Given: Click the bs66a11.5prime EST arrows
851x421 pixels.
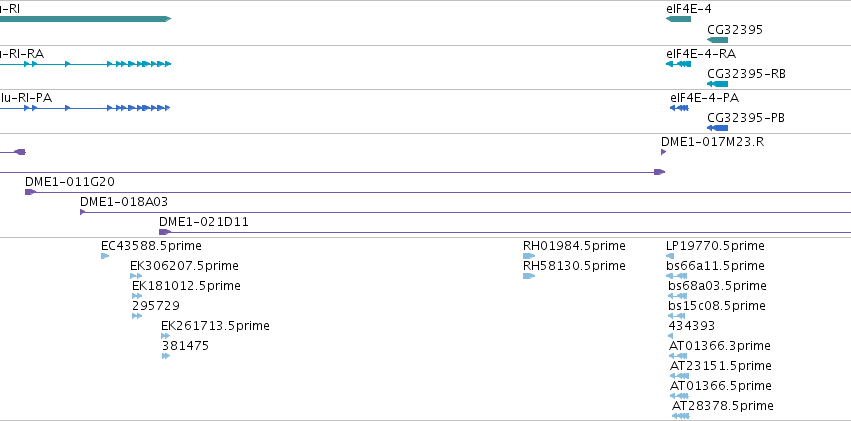Looking at the screenshot, I should pos(677,276).
